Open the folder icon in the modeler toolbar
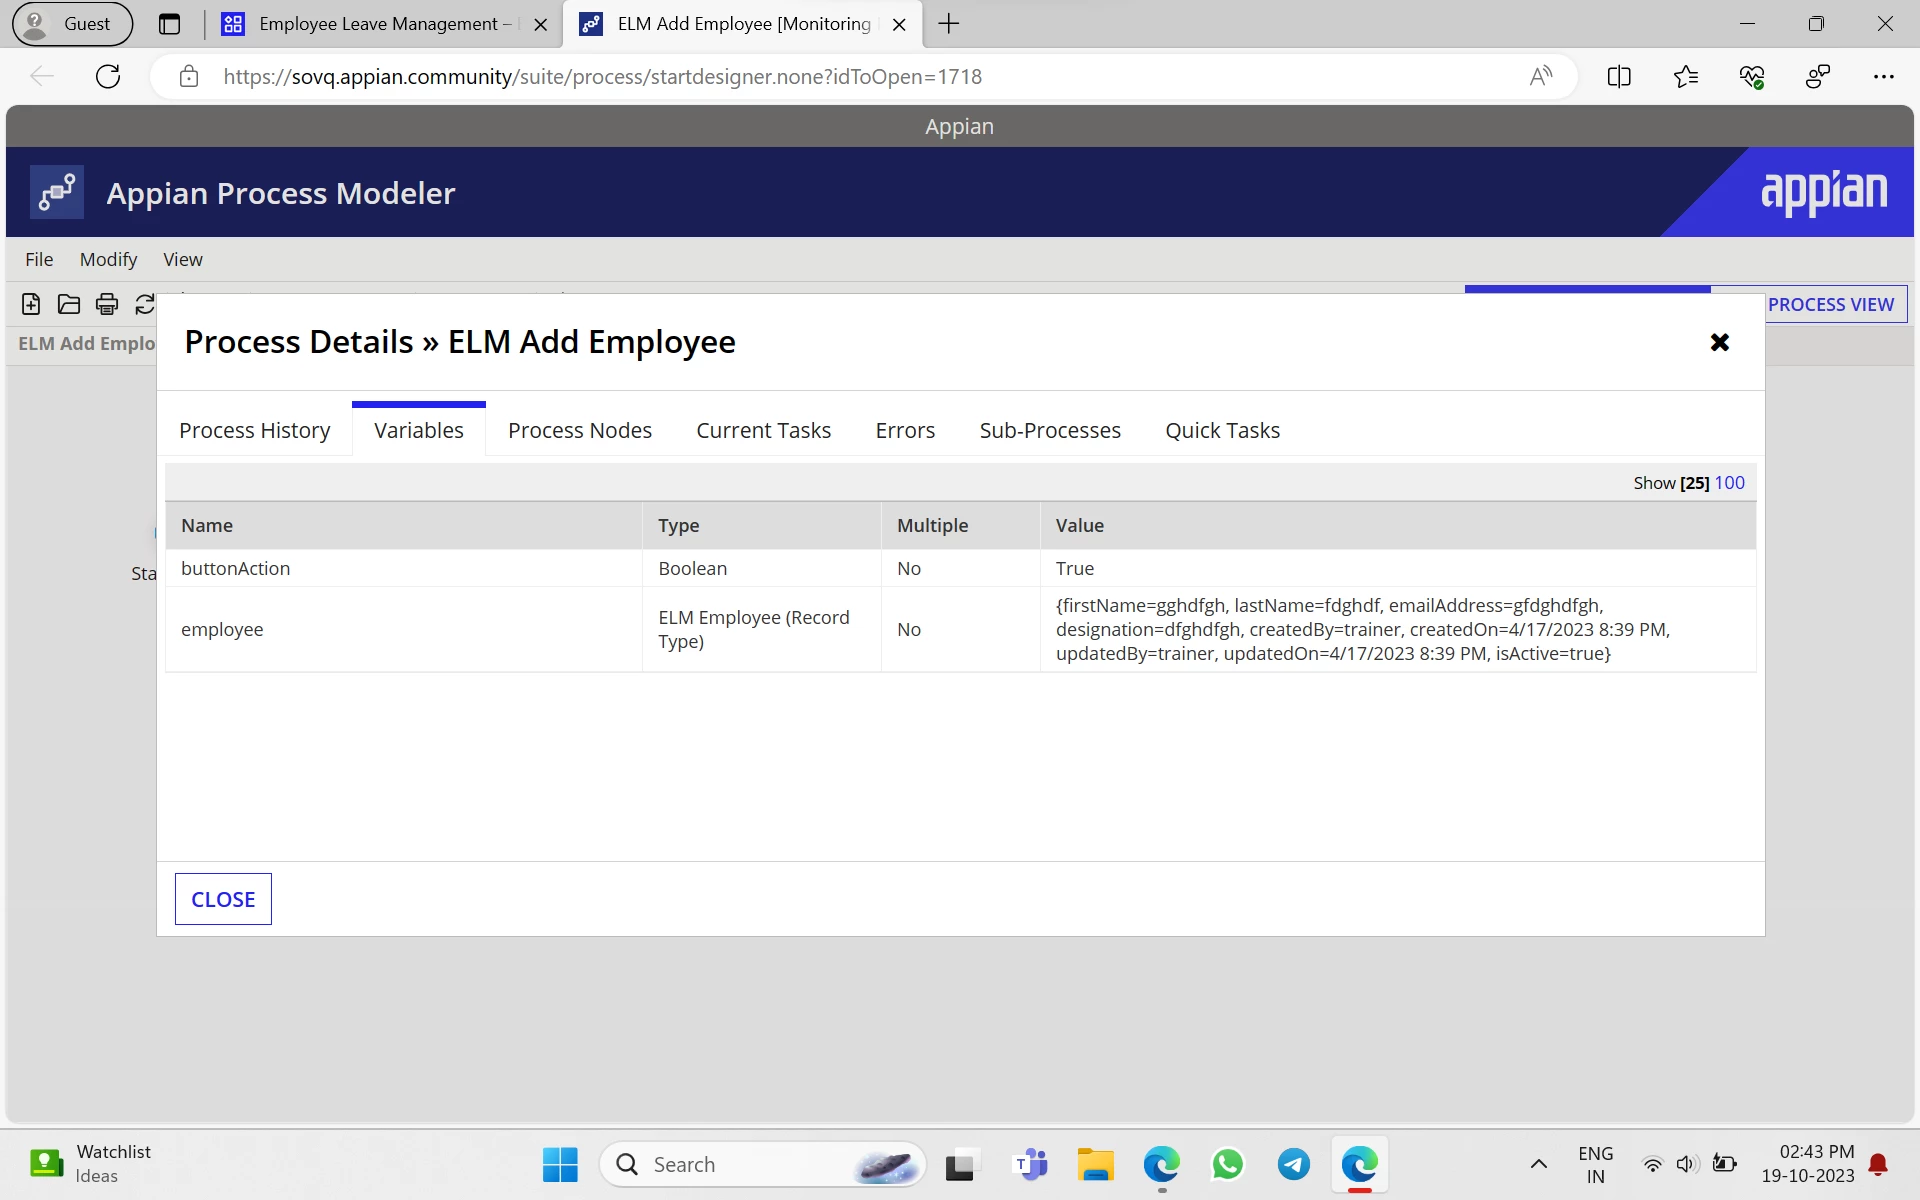 69,304
